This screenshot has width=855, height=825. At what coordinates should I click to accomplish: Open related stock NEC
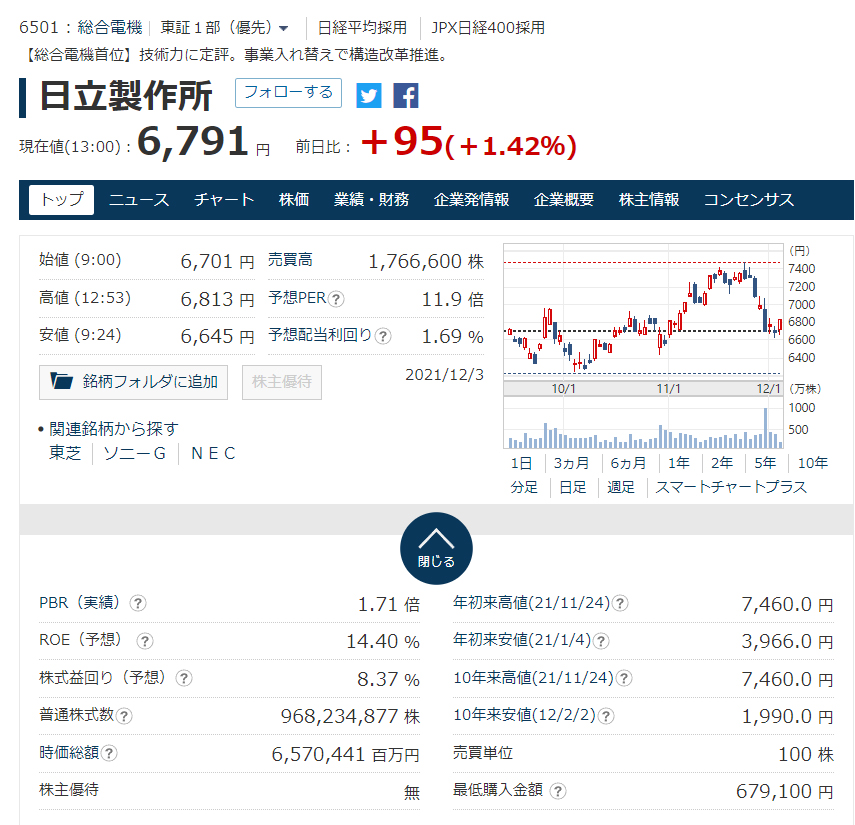[213, 453]
